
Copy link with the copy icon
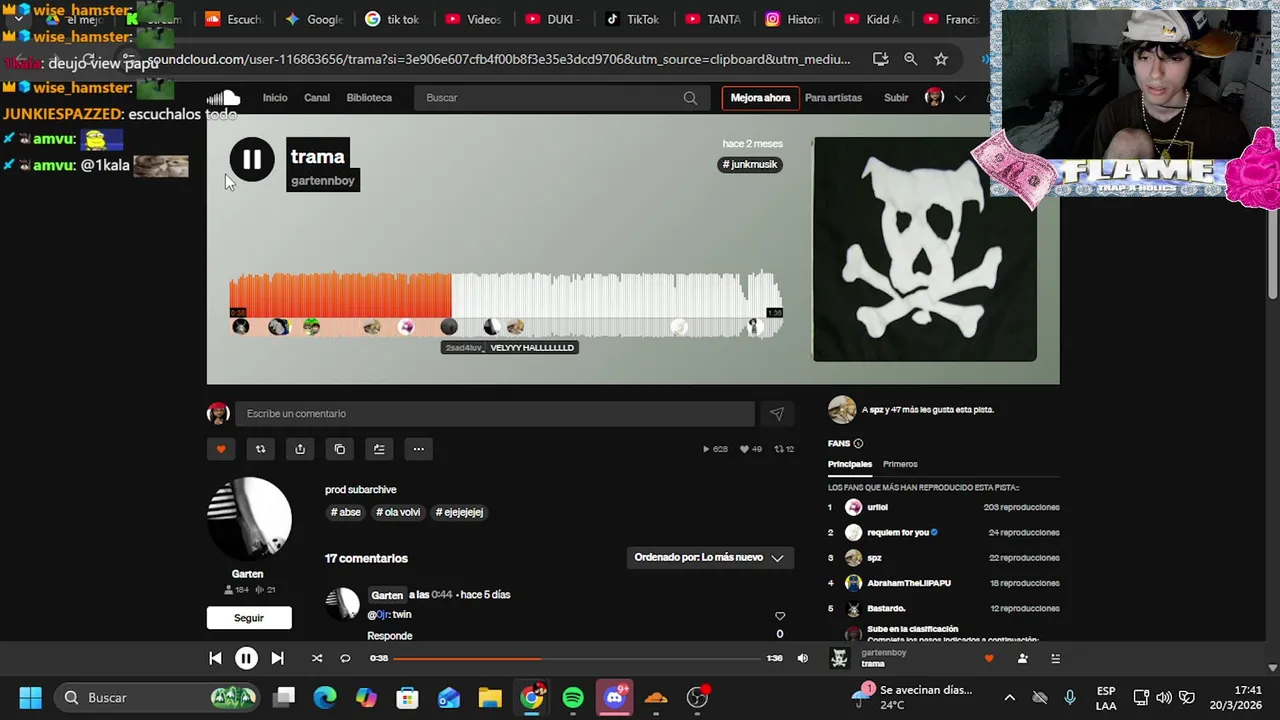[339, 449]
